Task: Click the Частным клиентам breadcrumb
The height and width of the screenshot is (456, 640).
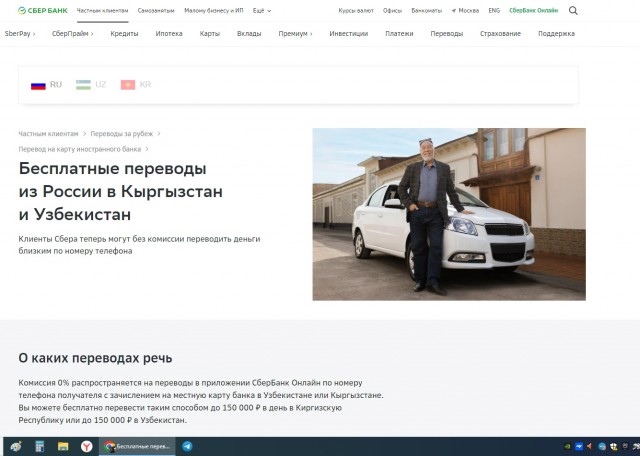Action: click(x=48, y=134)
